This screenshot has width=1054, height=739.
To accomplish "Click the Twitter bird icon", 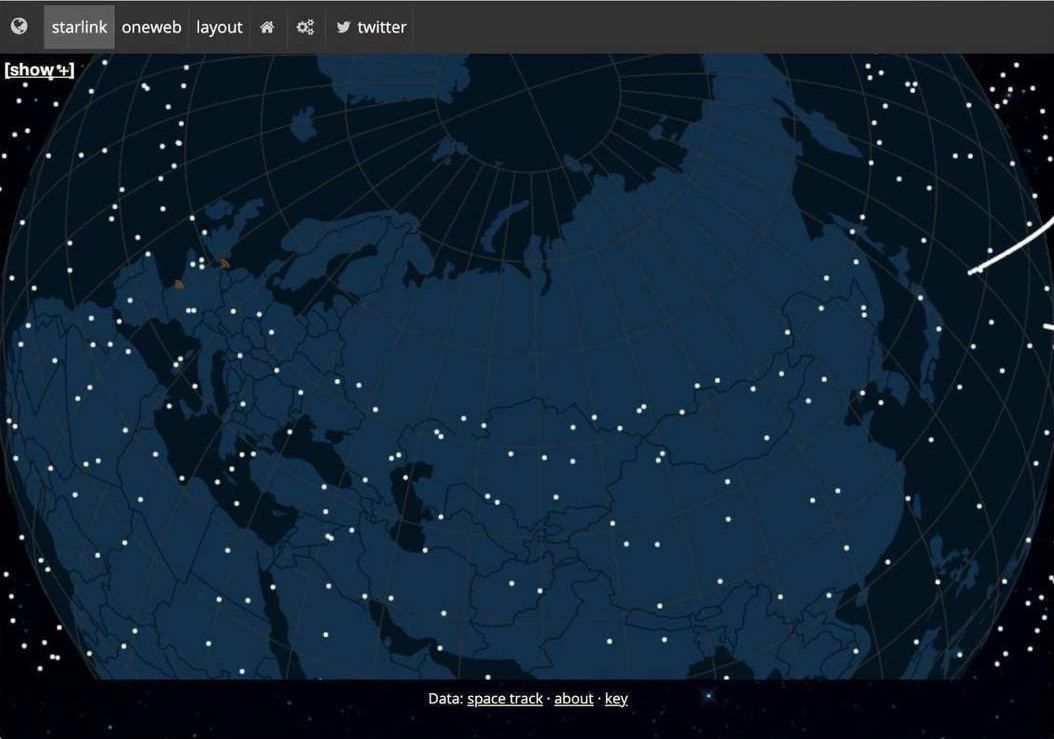I will [x=343, y=27].
